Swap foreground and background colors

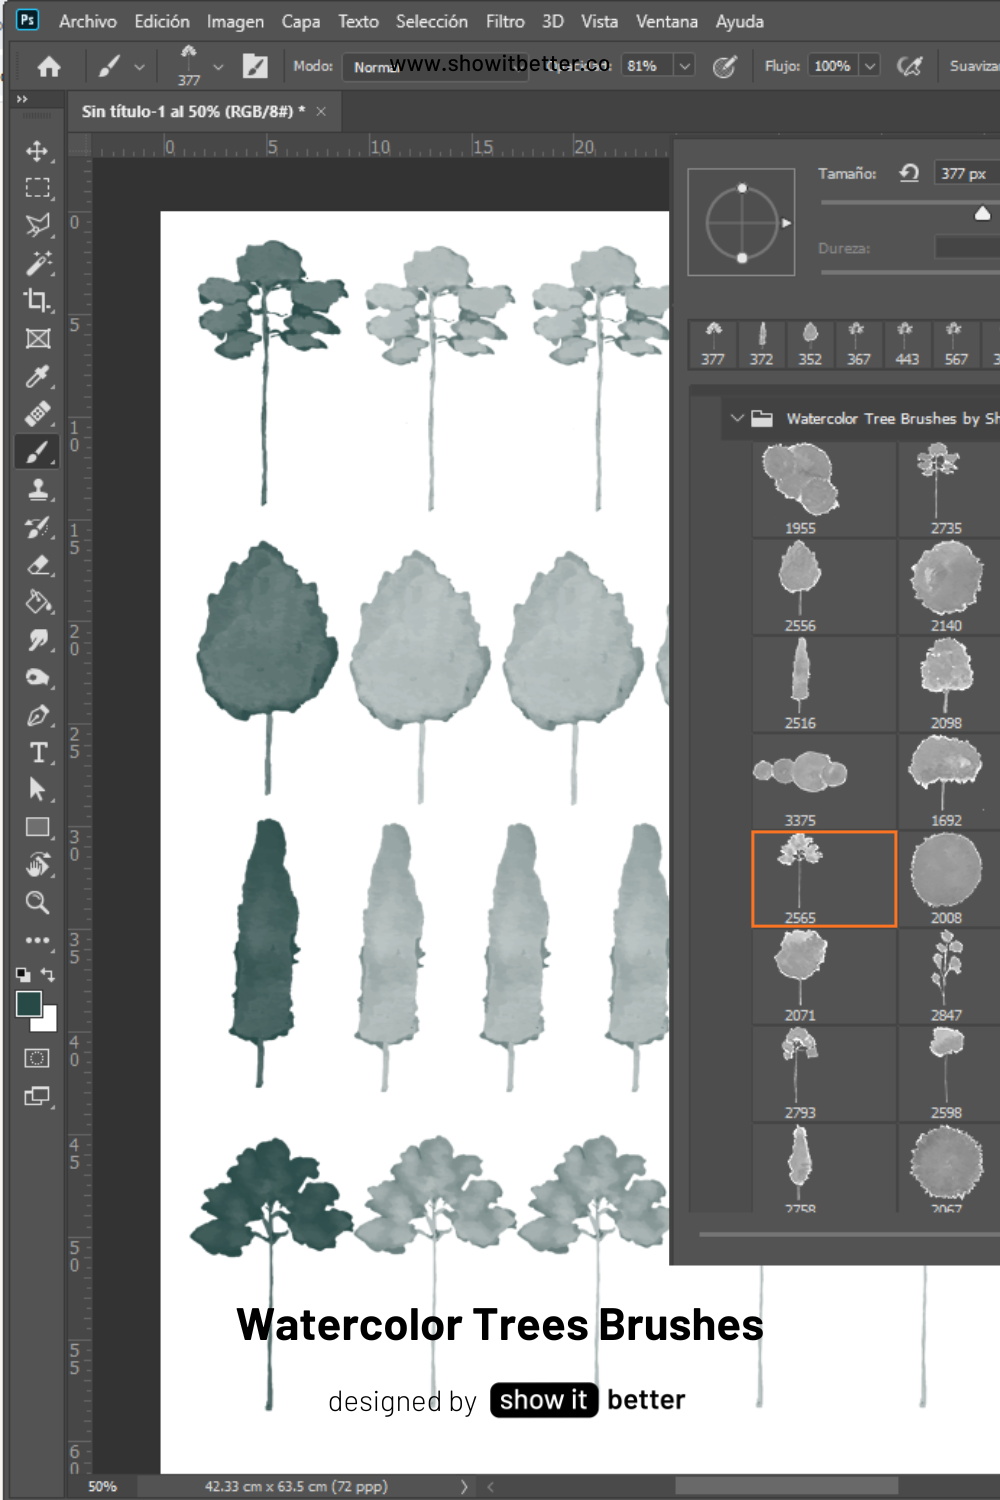[46, 974]
